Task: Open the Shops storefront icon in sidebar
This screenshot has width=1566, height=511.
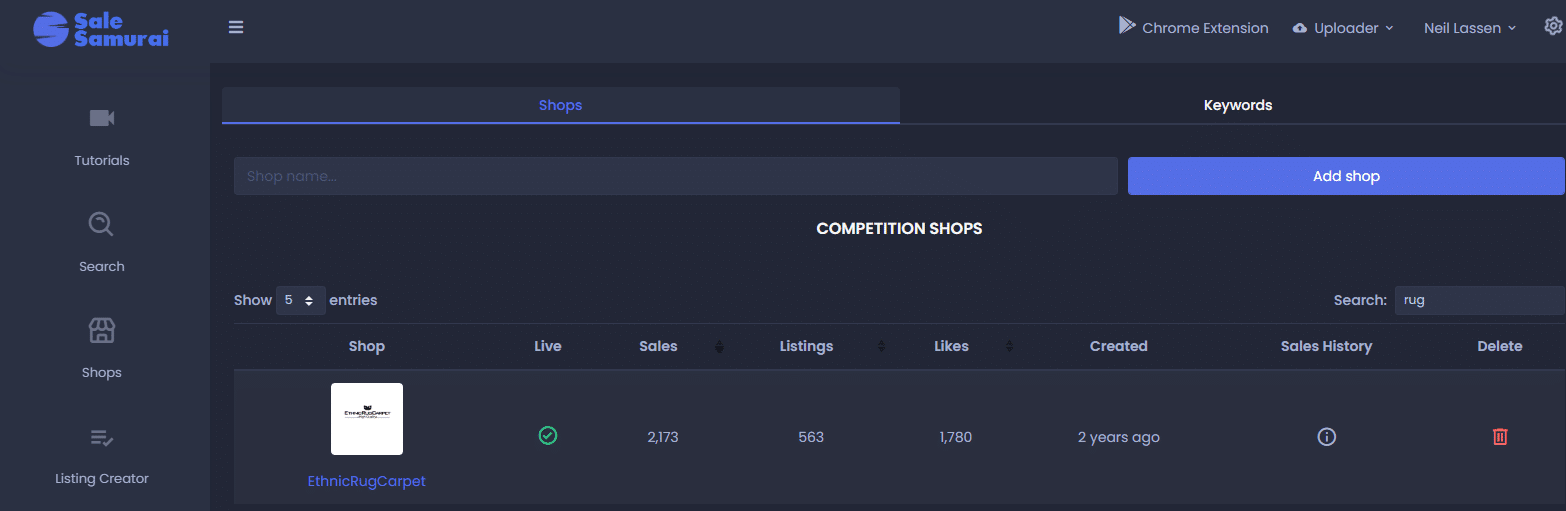Action: (x=102, y=330)
